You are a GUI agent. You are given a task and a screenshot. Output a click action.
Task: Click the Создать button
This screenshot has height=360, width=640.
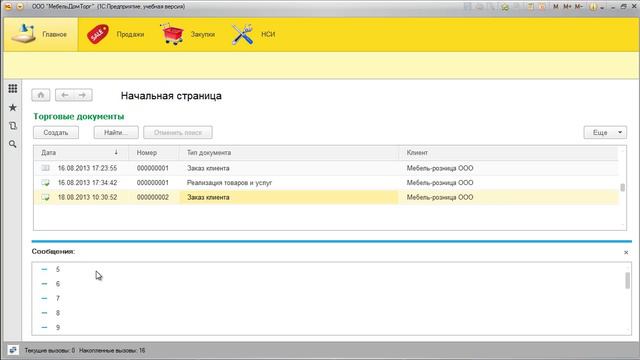(56, 133)
